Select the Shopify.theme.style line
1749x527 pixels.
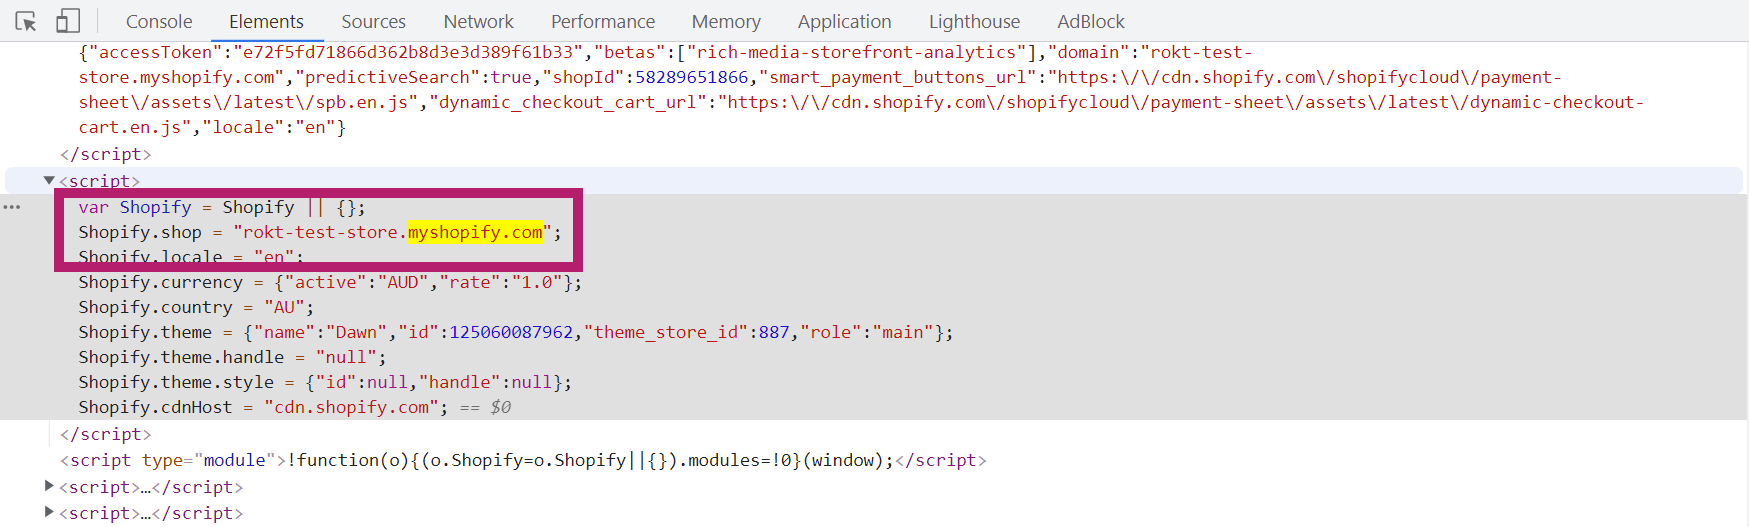pyautogui.click(x=325, y=382)
